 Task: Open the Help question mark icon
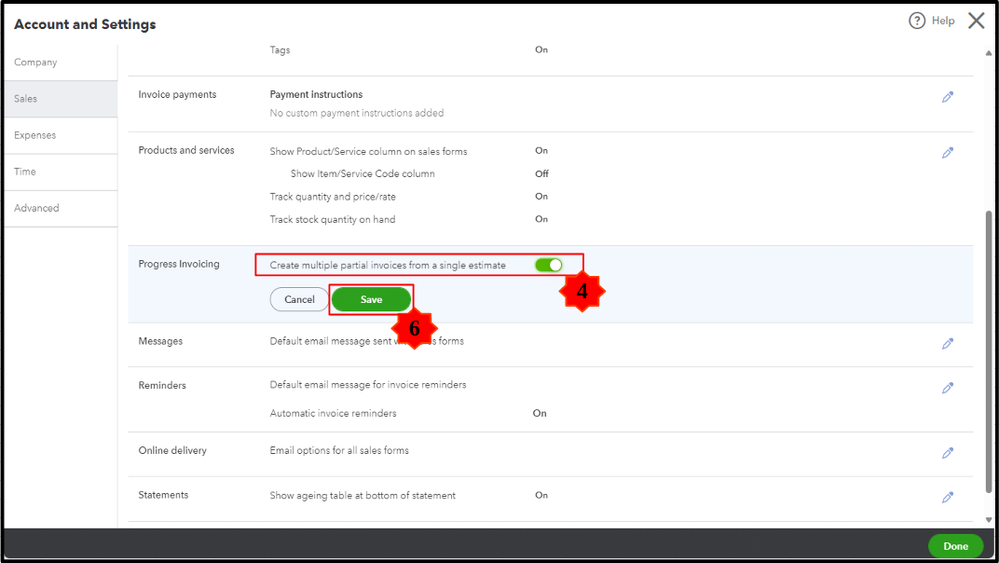[917, 21]
